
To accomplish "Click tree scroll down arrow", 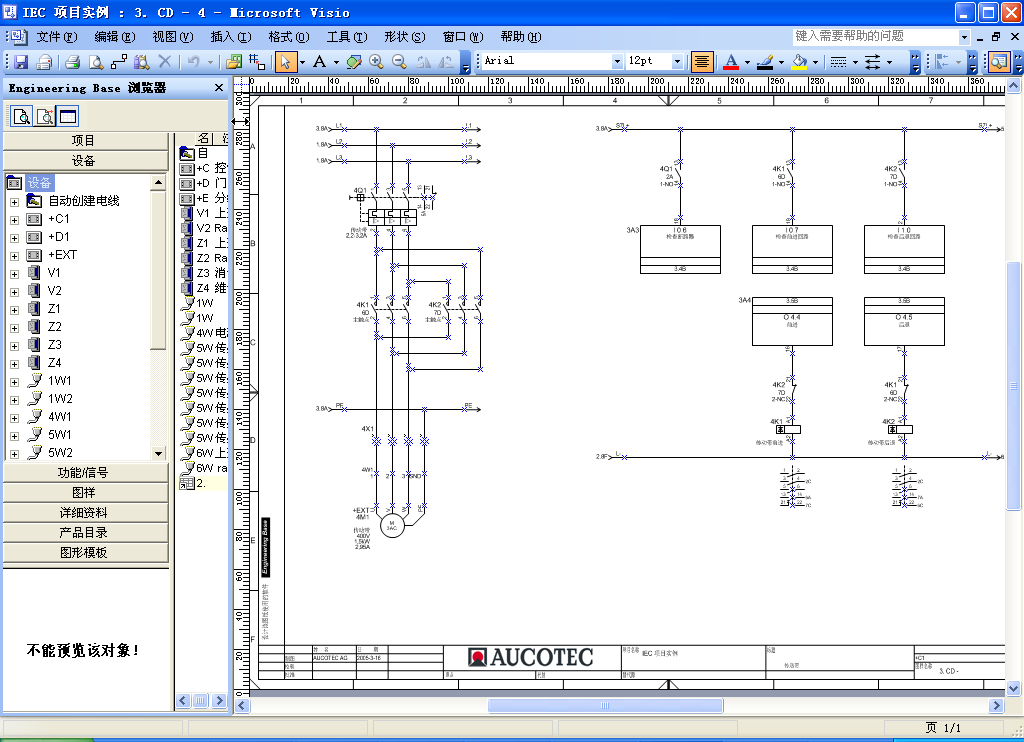I will (x=158, y=453).
